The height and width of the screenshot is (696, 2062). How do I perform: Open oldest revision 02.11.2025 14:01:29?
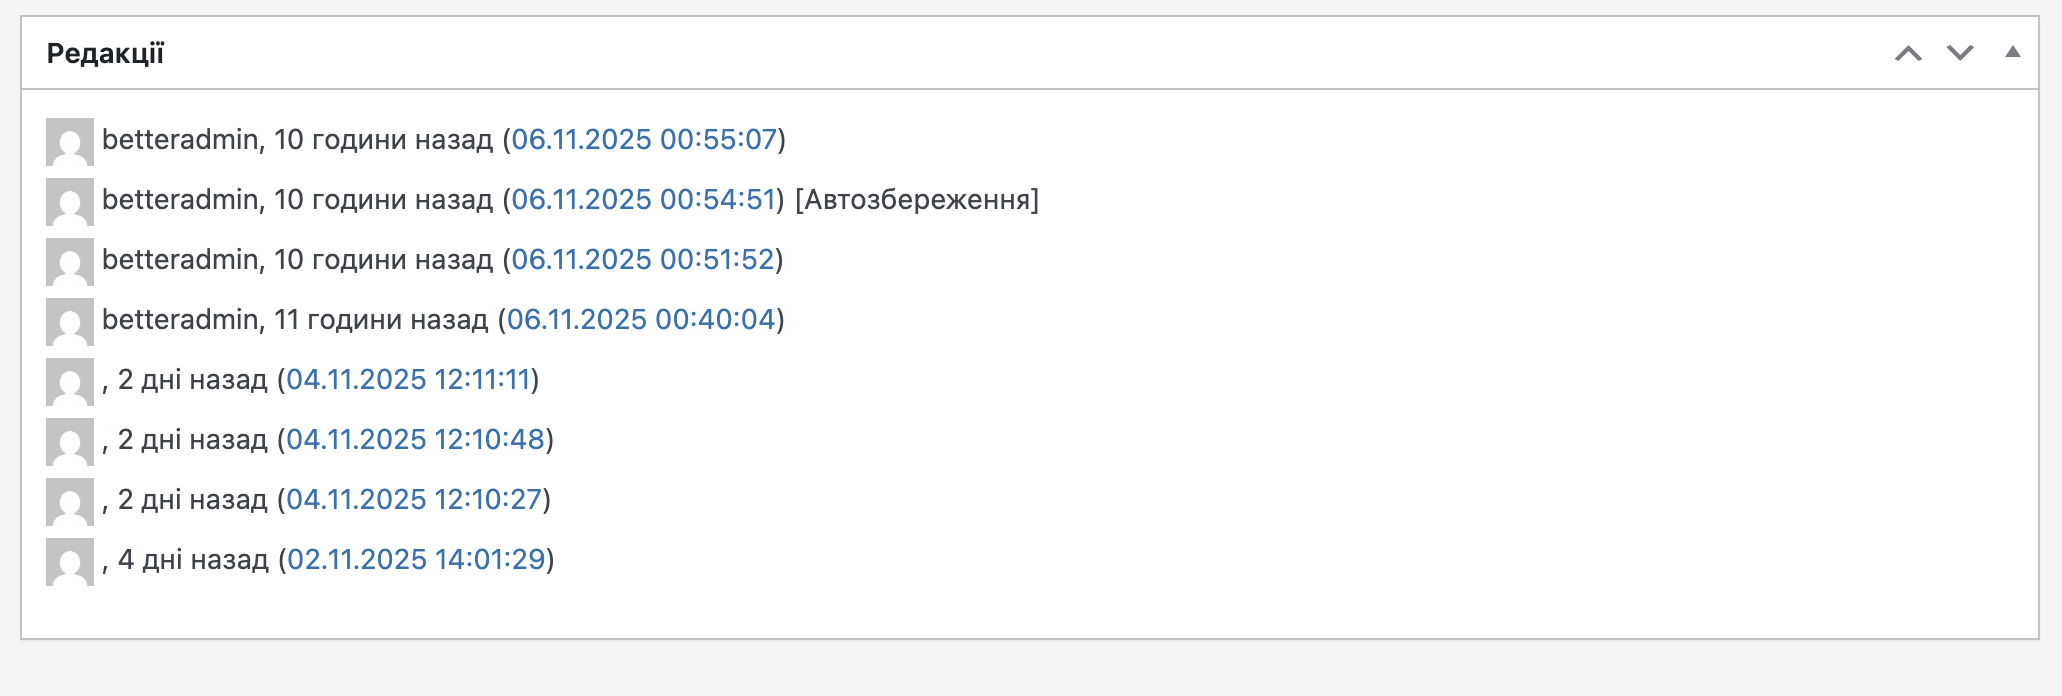pos(416,560)
